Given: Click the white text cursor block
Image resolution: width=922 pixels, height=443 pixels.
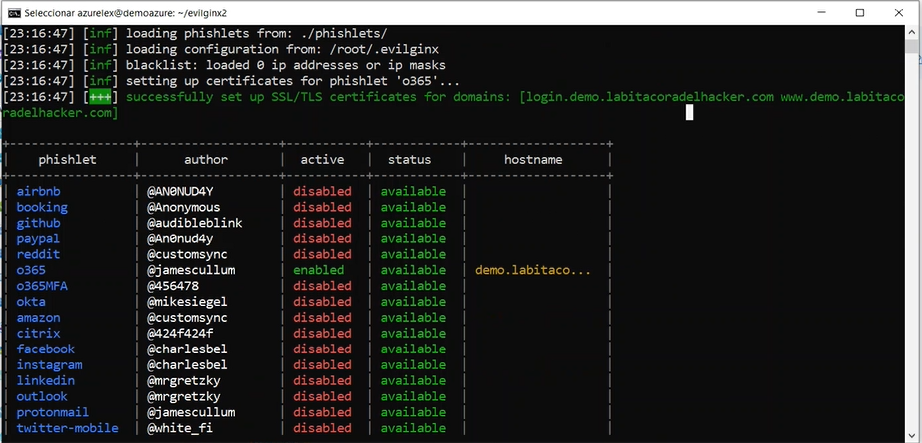Looking at the screenshot, I should tap(690, 112).
